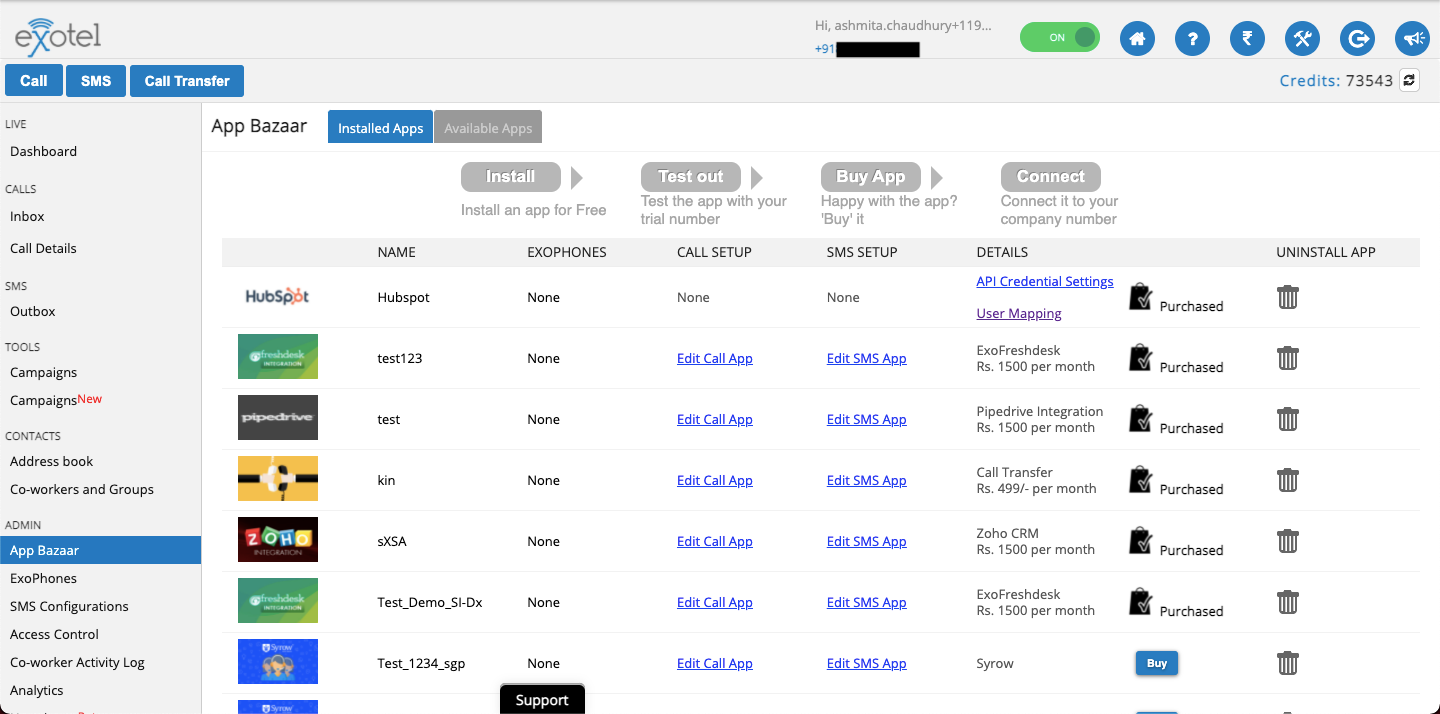Edit Call App for kin

(715, 480)
